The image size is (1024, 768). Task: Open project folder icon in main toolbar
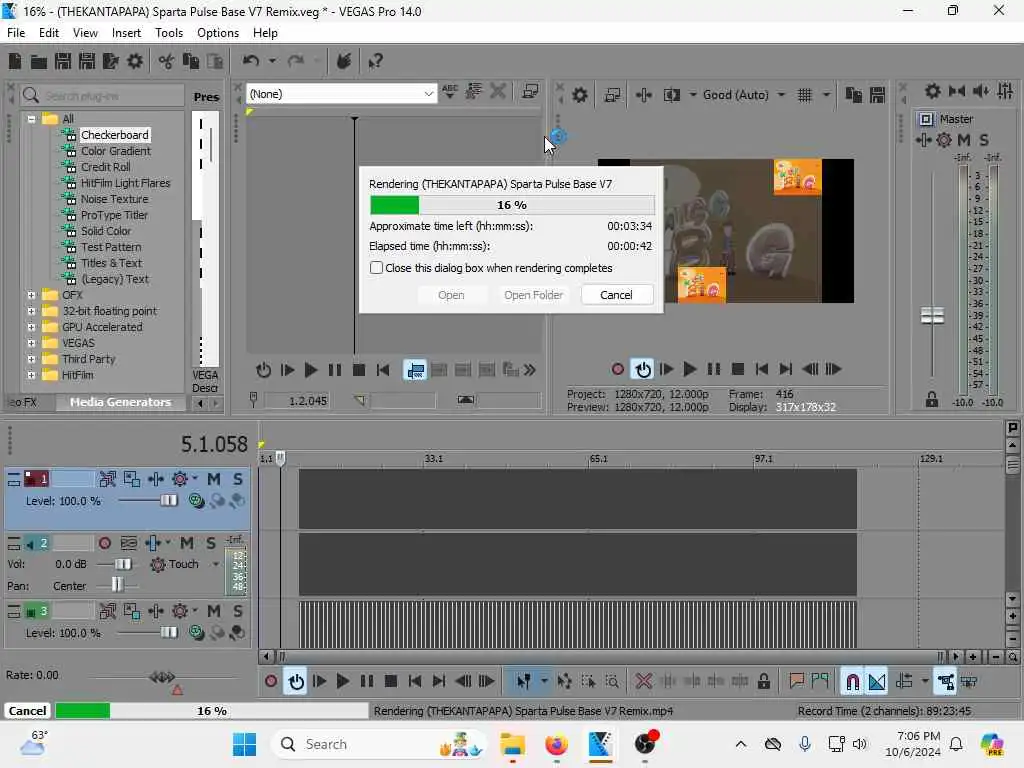39,61
